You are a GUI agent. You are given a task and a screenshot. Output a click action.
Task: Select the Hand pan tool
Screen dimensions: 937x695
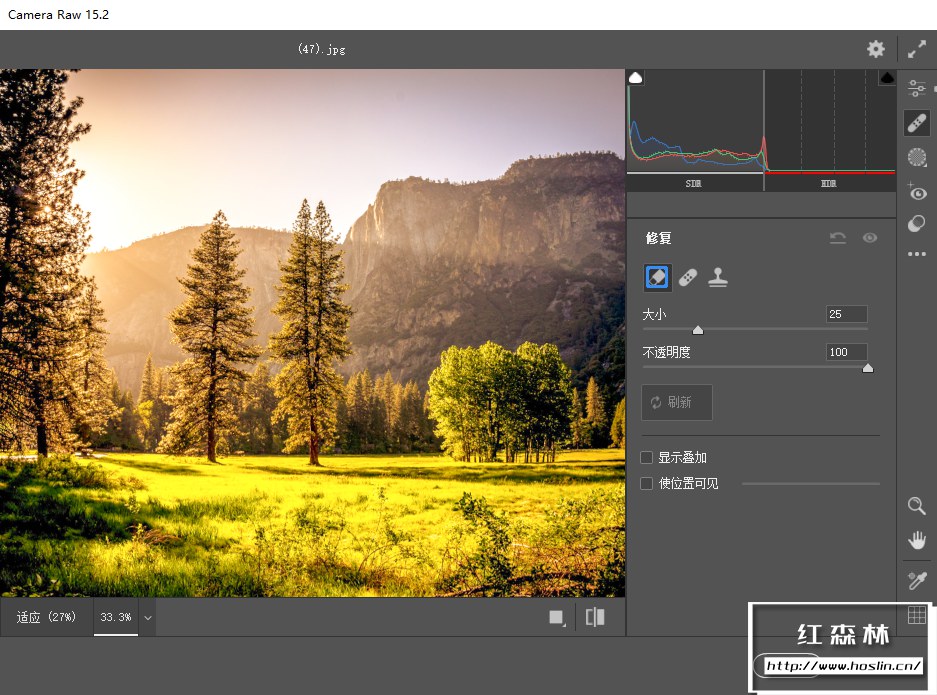tap(917, 540)
